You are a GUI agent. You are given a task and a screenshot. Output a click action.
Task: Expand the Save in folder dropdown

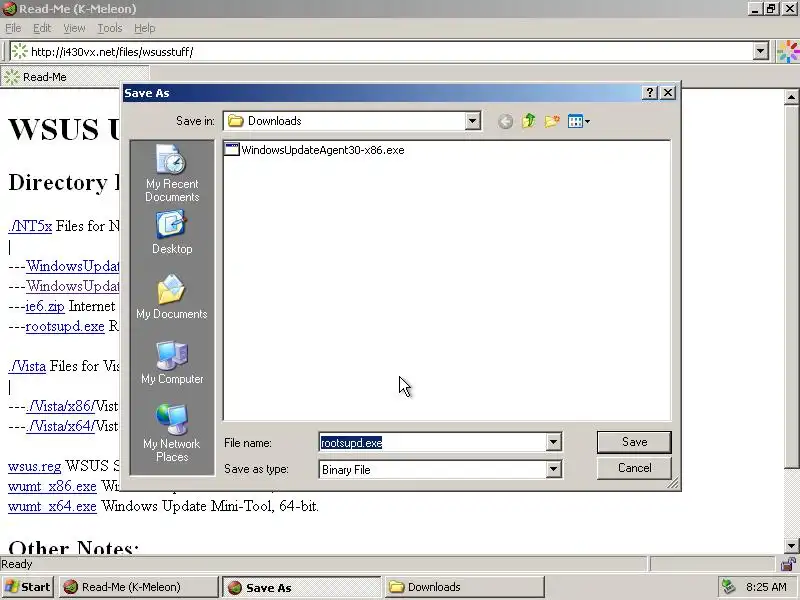[472, 121]
